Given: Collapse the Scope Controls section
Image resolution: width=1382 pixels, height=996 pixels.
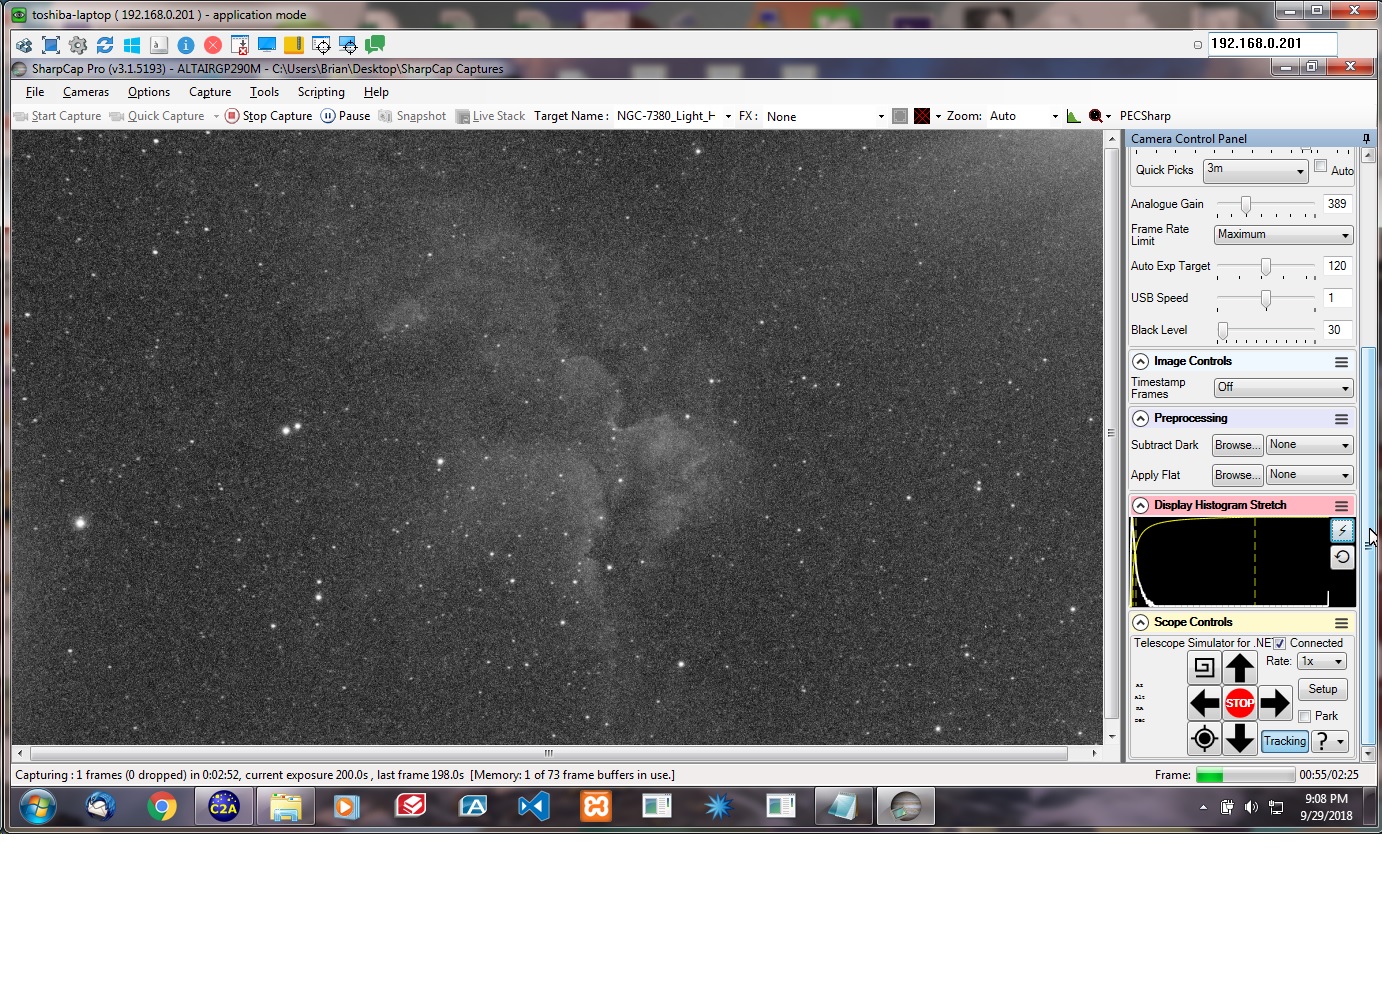Looking at the screenshot, I should (x=1140, y=623).
